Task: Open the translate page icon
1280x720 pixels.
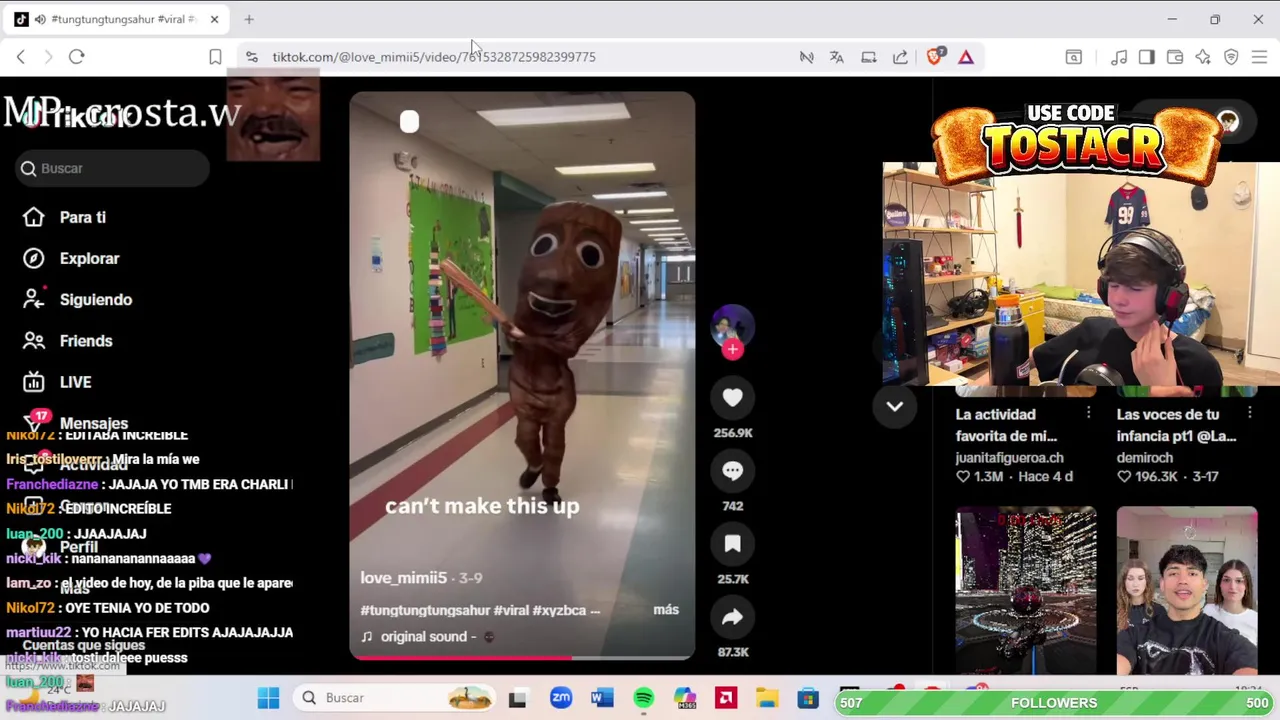Action: (x=837, y=57)
